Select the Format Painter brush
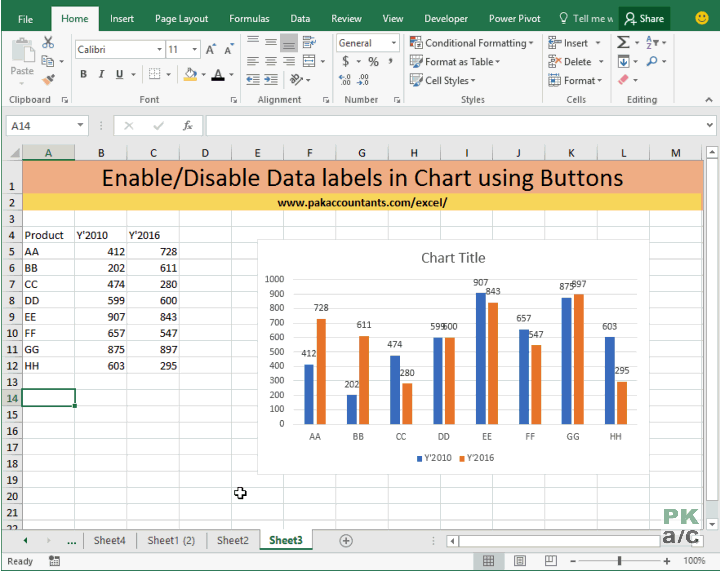720x571 pixels. point(48,80)
